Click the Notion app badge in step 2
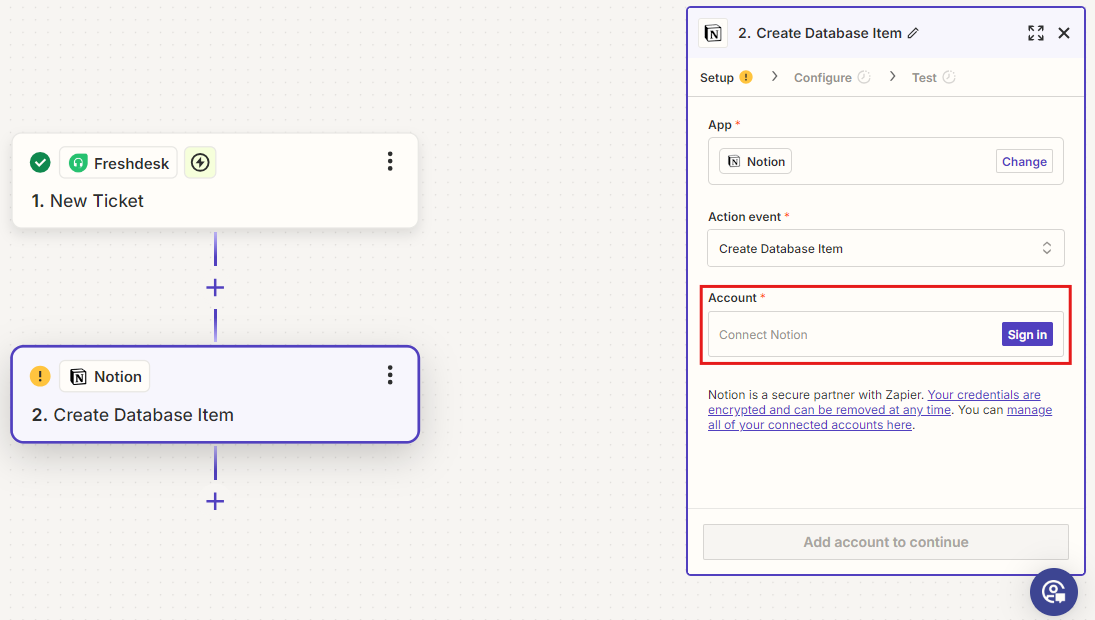 [105, 376]
